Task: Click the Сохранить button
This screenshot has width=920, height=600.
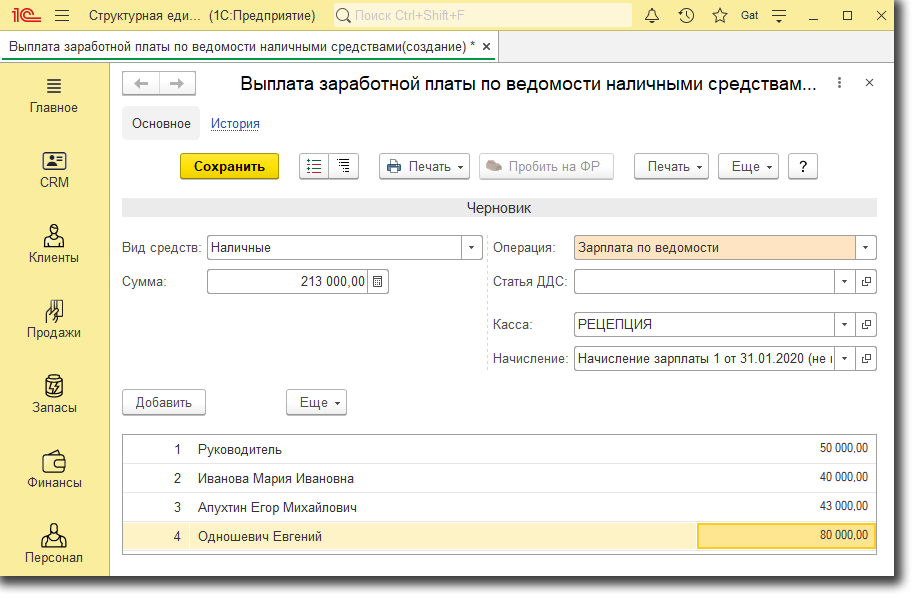Action: tap(229, 167)
